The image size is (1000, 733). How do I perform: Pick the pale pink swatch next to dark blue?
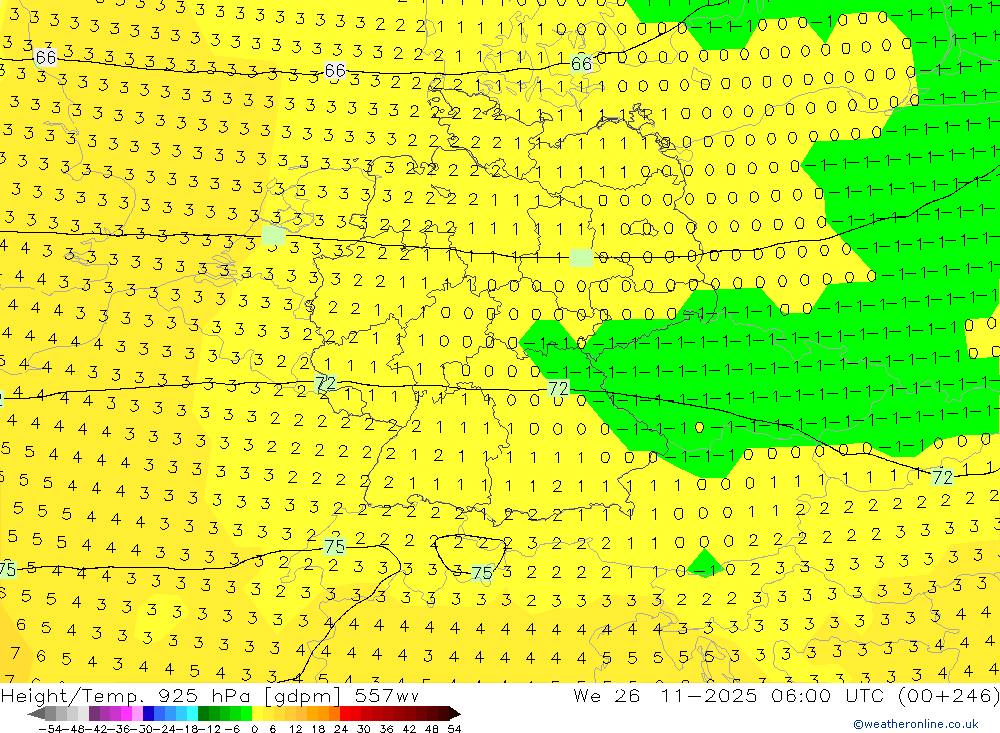[138, 714]
